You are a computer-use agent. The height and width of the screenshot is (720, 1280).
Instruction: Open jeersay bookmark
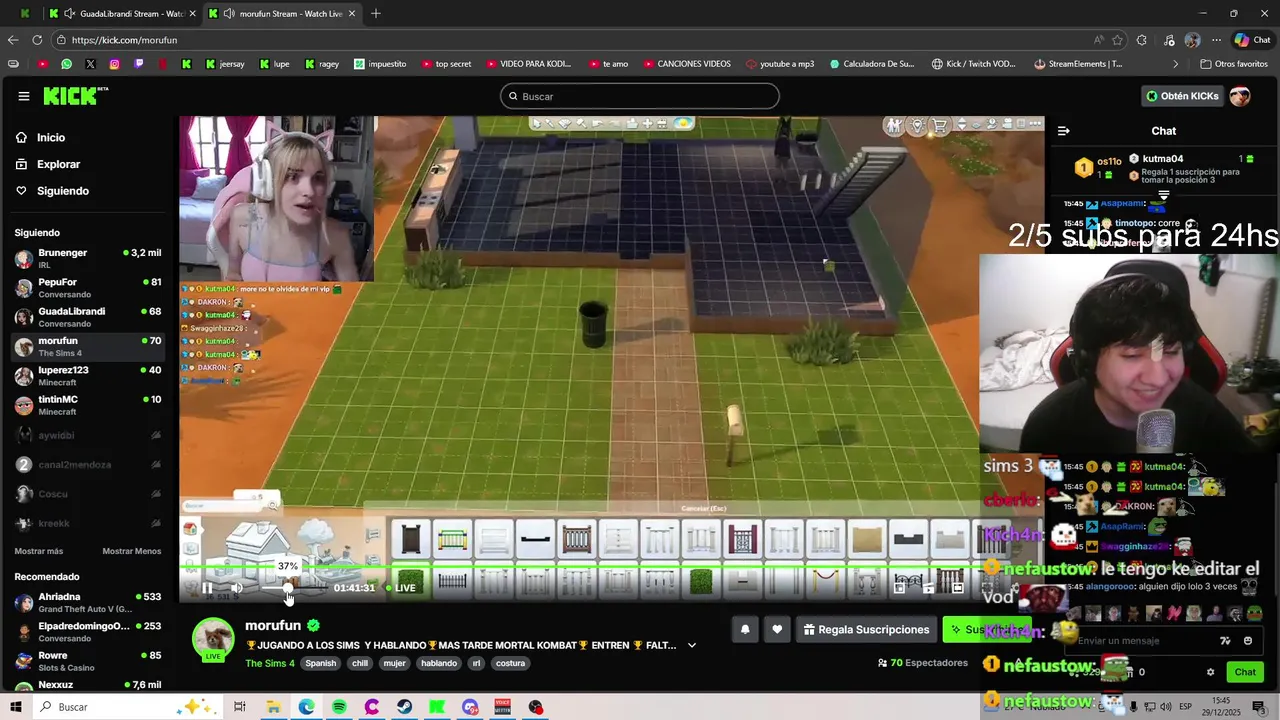click(x=224, y=64)
